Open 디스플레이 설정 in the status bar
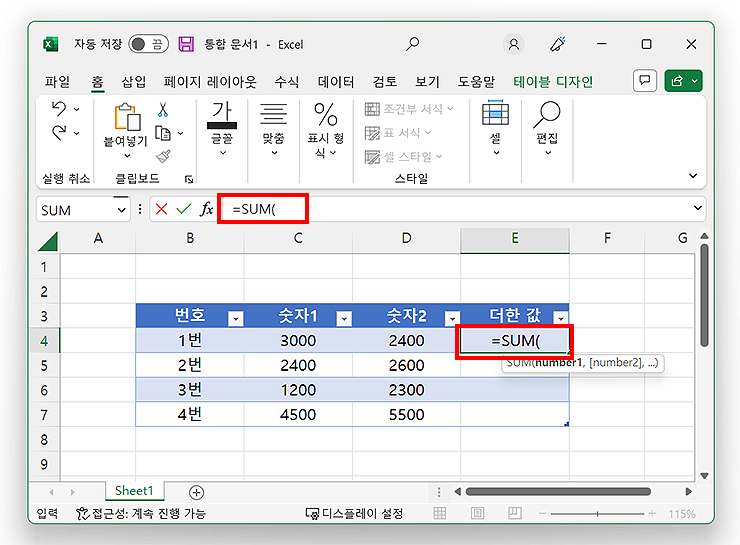This screenshot has width=740, height=545. tap(354, 513)
